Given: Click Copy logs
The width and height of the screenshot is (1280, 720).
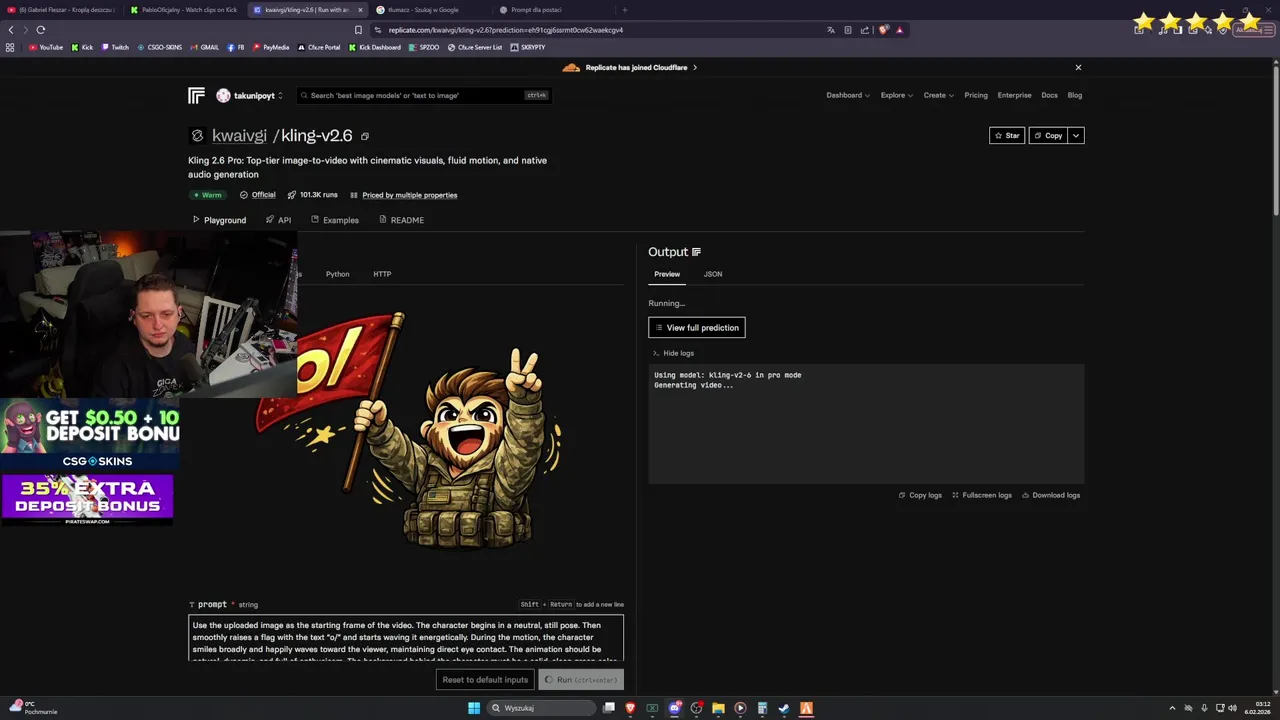Looking at the screenshot, I should click(920, 495).
